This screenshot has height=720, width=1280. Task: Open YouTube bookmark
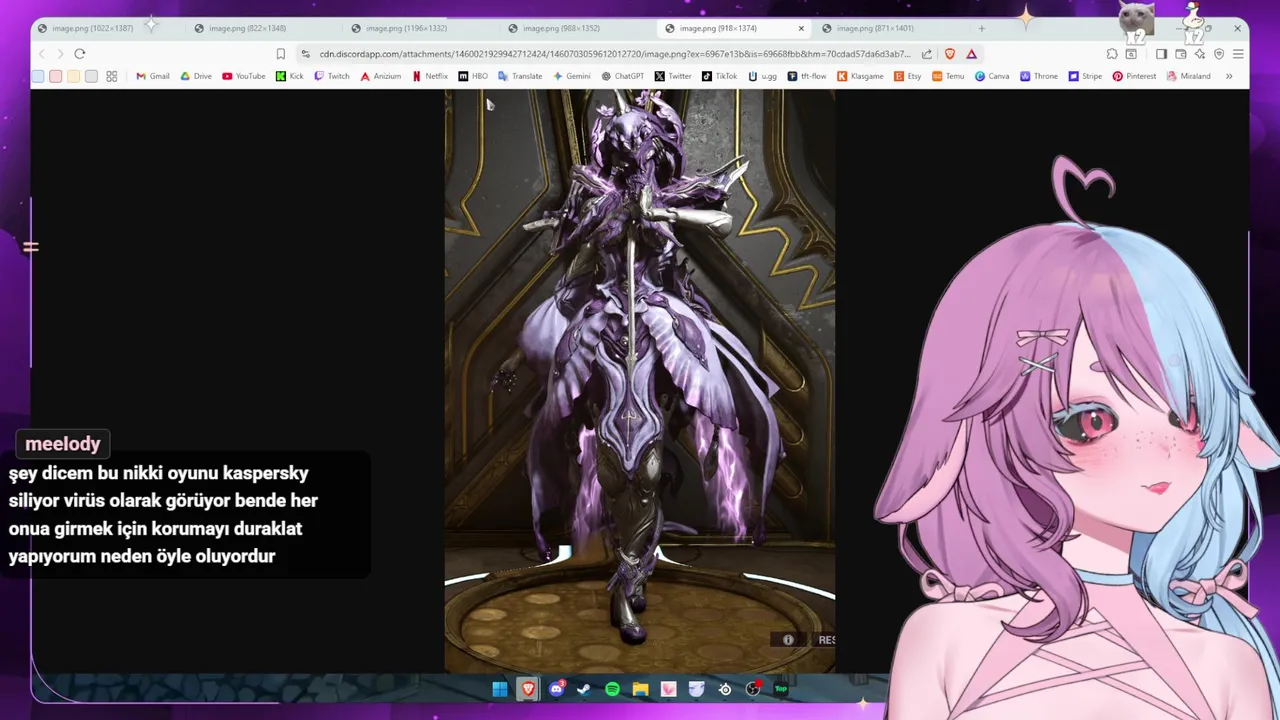click(244, 76)
